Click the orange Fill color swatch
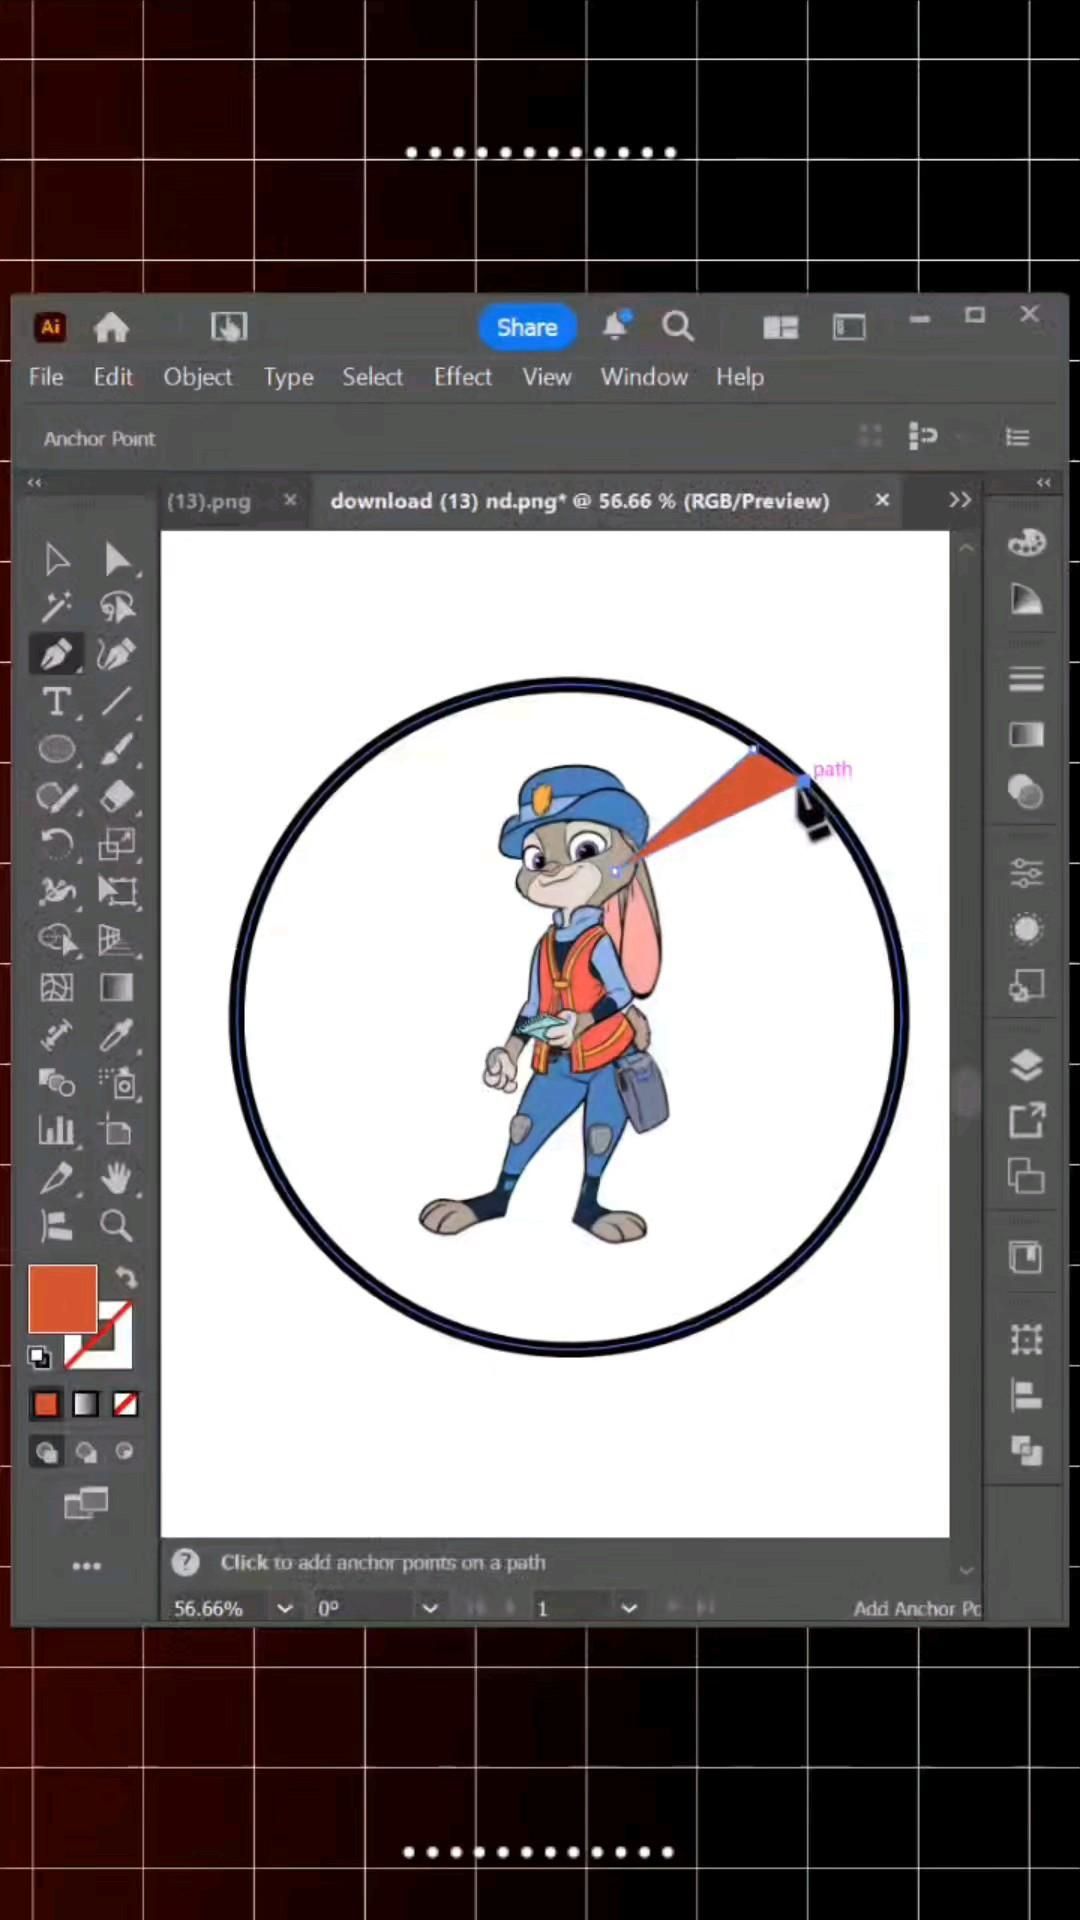Image resolution: width=1080 pixels, height=1920 pixels. click(x=62, y=1298)
